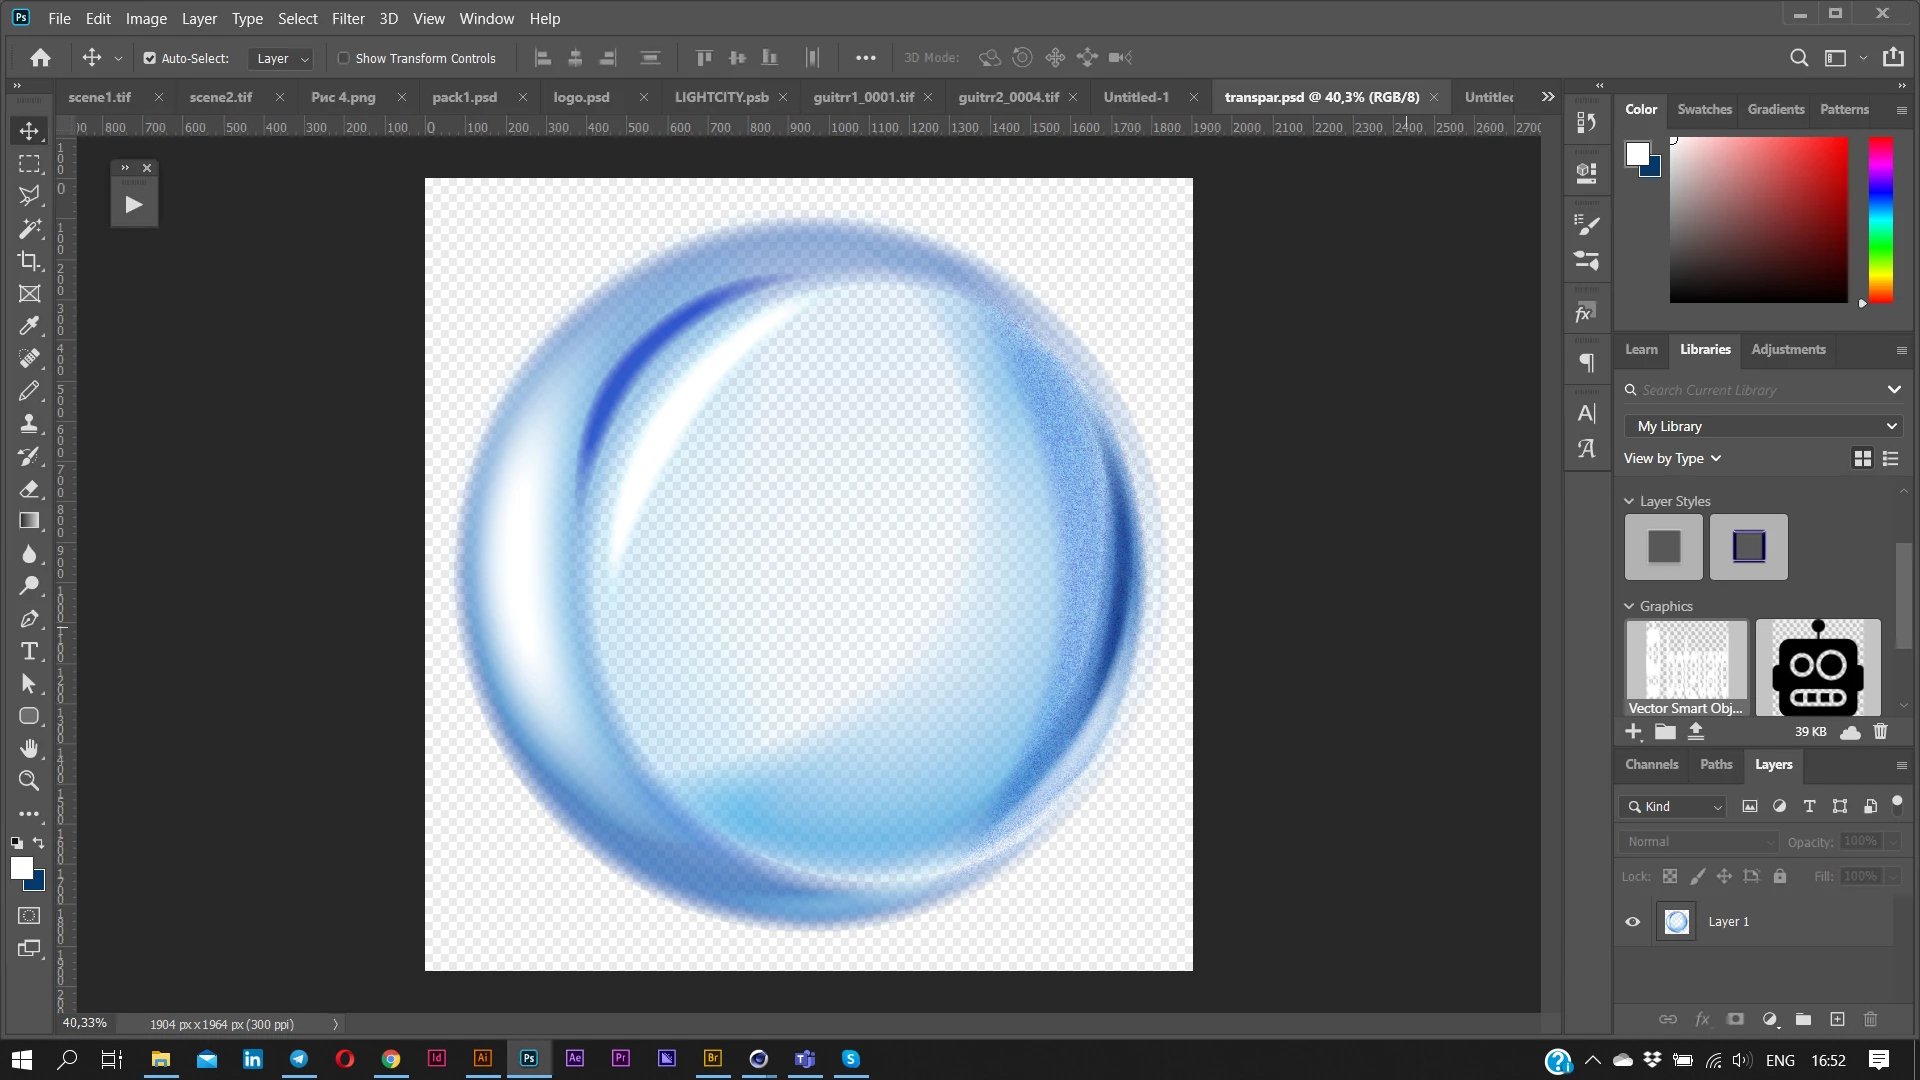Choose the Eraser tool
Screen dimensions: 1920x1080
[x=29, y=489]
